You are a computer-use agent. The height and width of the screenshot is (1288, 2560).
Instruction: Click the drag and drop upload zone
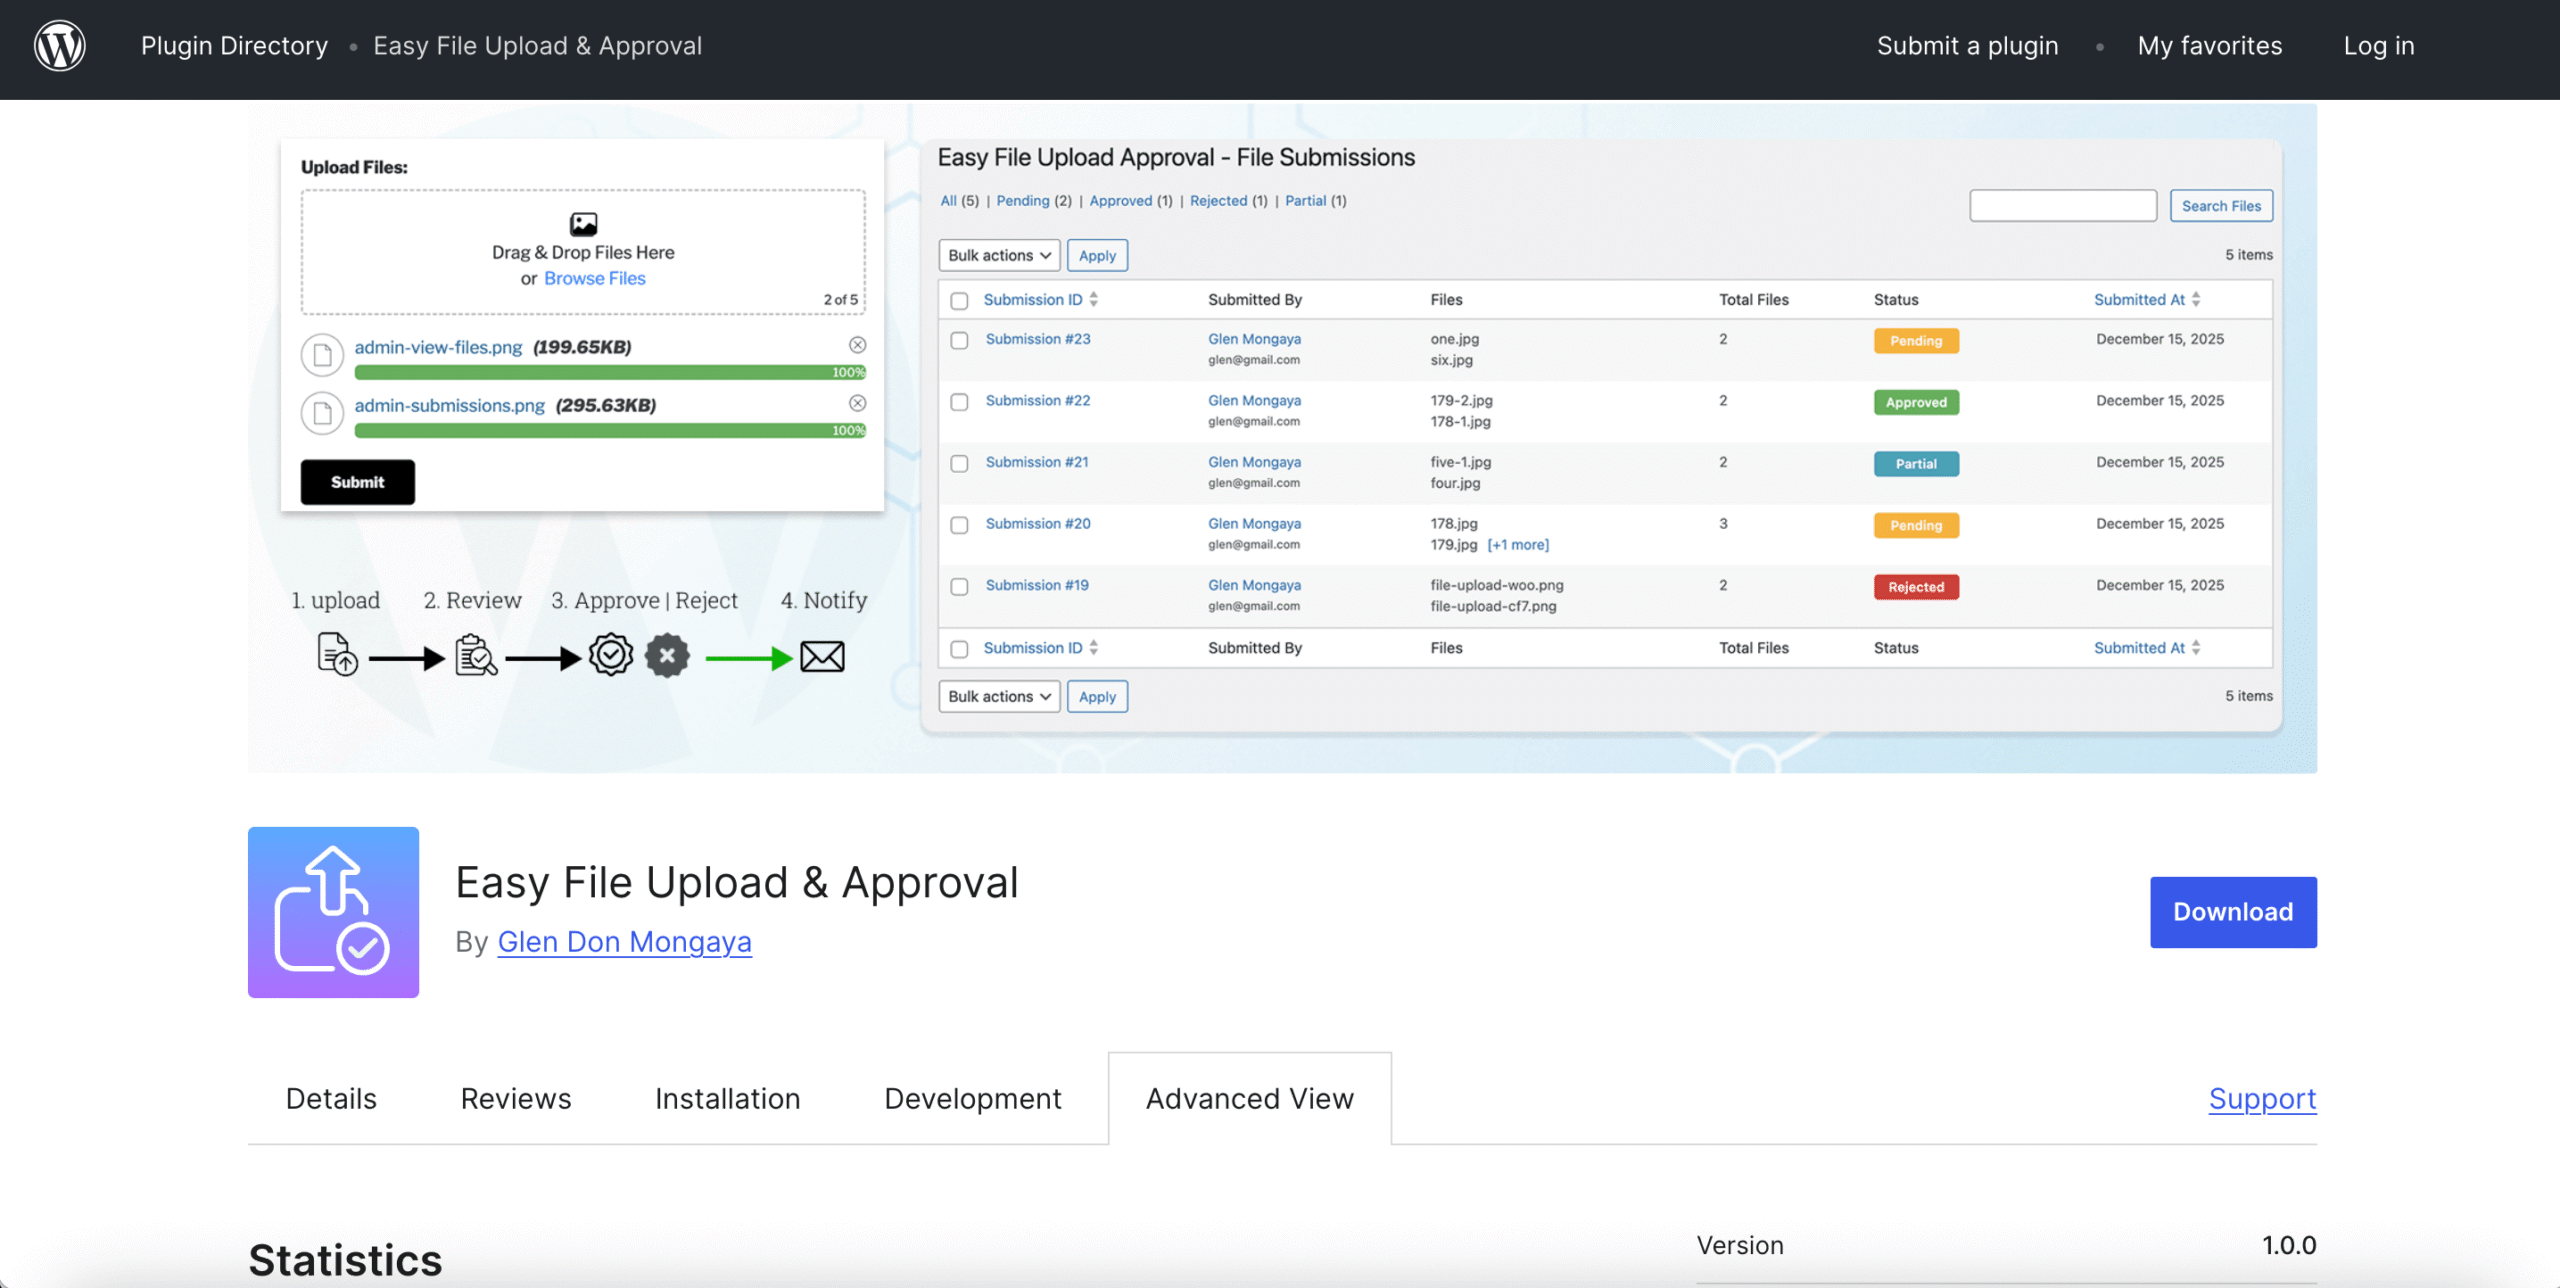[x=583, y=252]
